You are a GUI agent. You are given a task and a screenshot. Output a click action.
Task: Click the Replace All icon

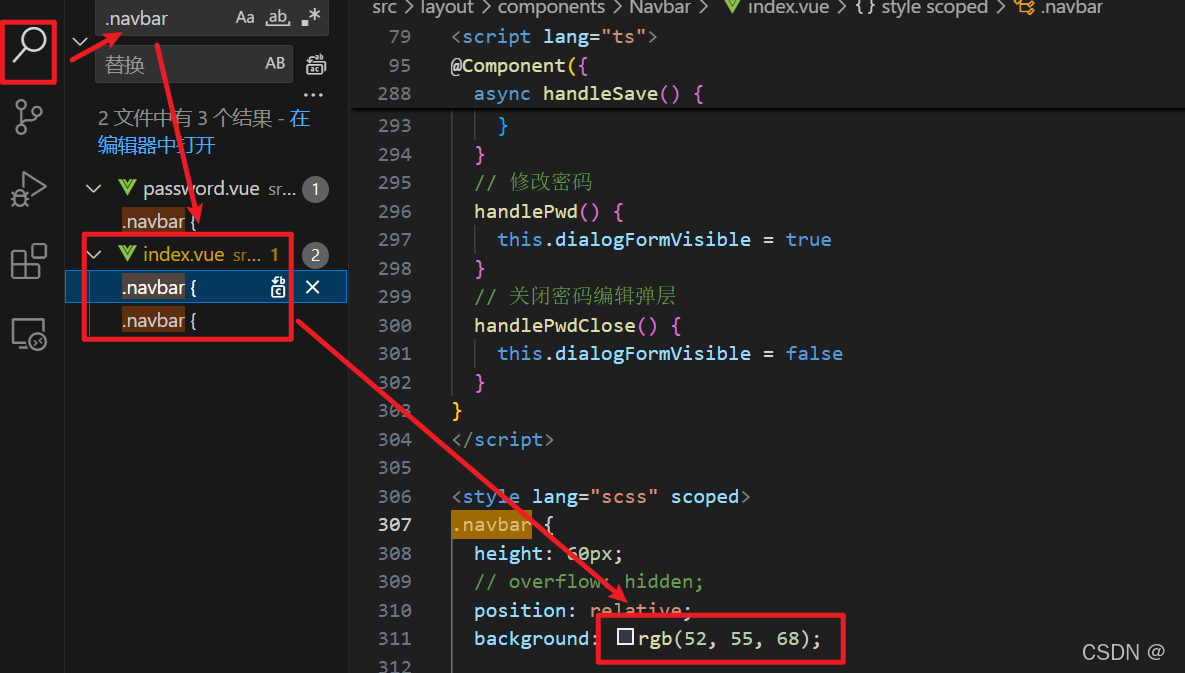[x=316, y=65]
